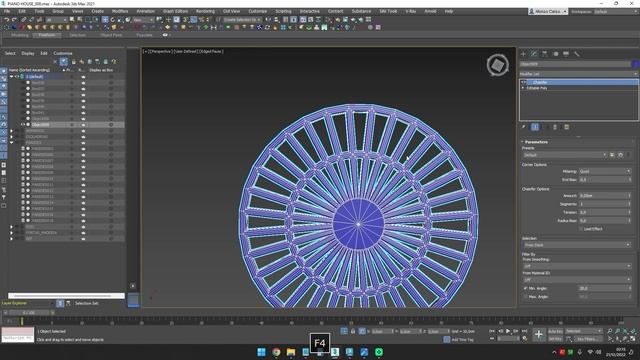Viewport: 640px width, 360px height.
Task: Open Chrome from the Windows taskbar
Action: coord(276,352)
